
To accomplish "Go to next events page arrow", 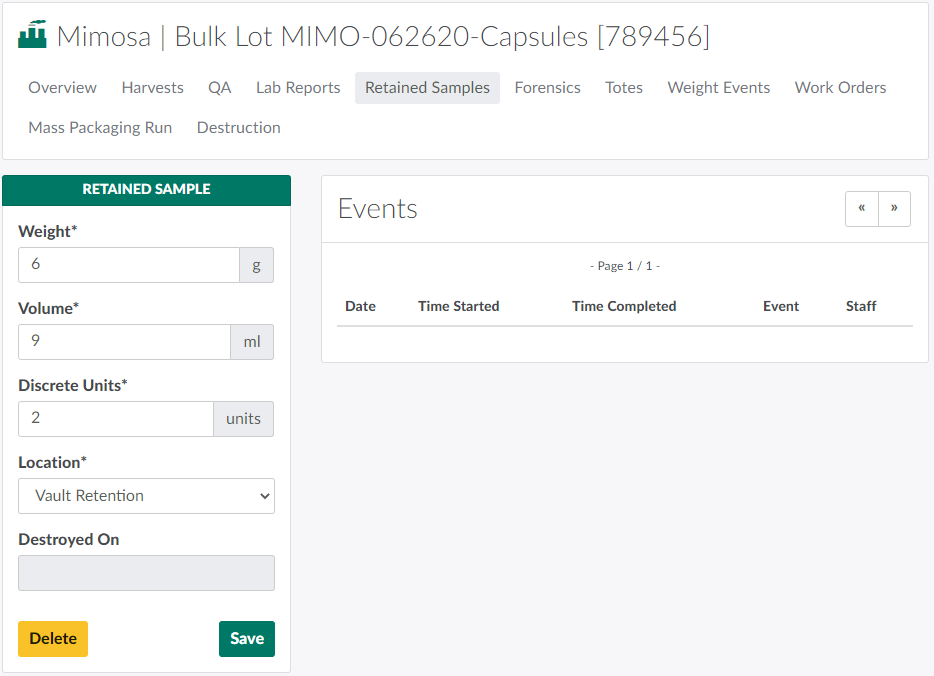I will (x=894, y=209).
